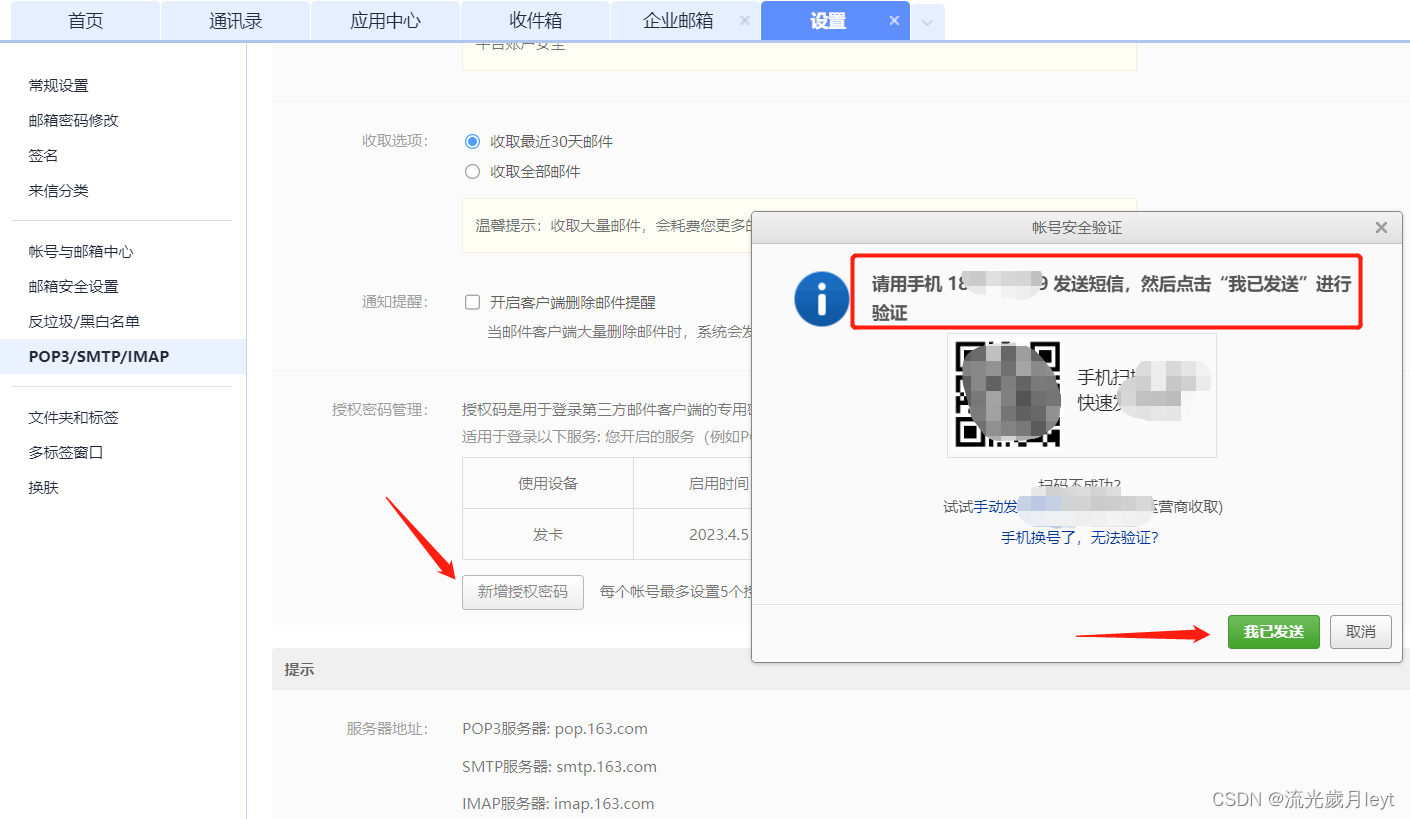This screenshot has height=819, width=1410.
Task: Close the 企业邮箱 tab
Action: tap(744, 21)
